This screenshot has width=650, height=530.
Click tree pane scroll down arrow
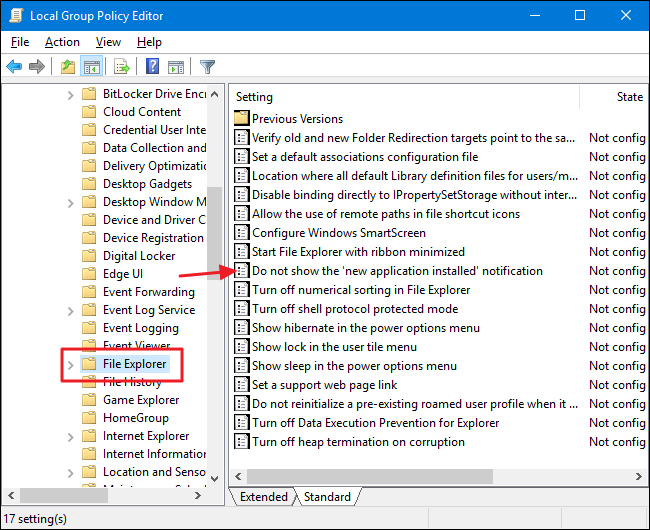click(214, 479)
